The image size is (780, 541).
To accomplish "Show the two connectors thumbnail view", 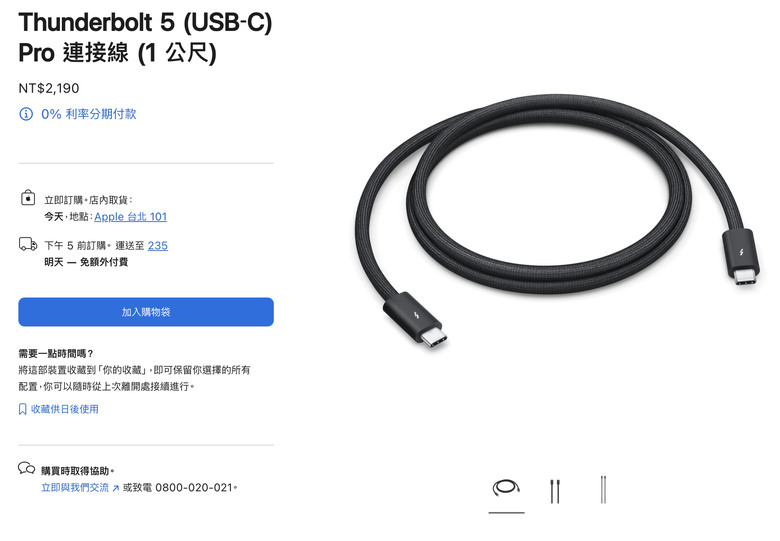I will pos(555,490).
